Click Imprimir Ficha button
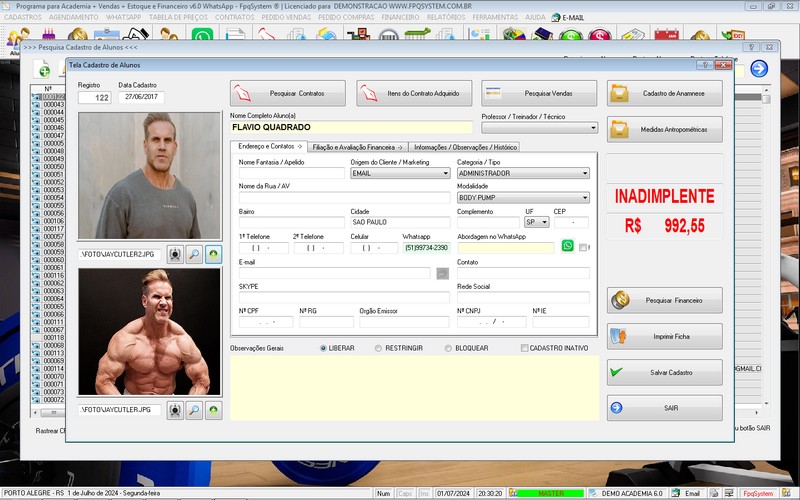This screenshot has height=500, width=800. click(x=665, y=337)
